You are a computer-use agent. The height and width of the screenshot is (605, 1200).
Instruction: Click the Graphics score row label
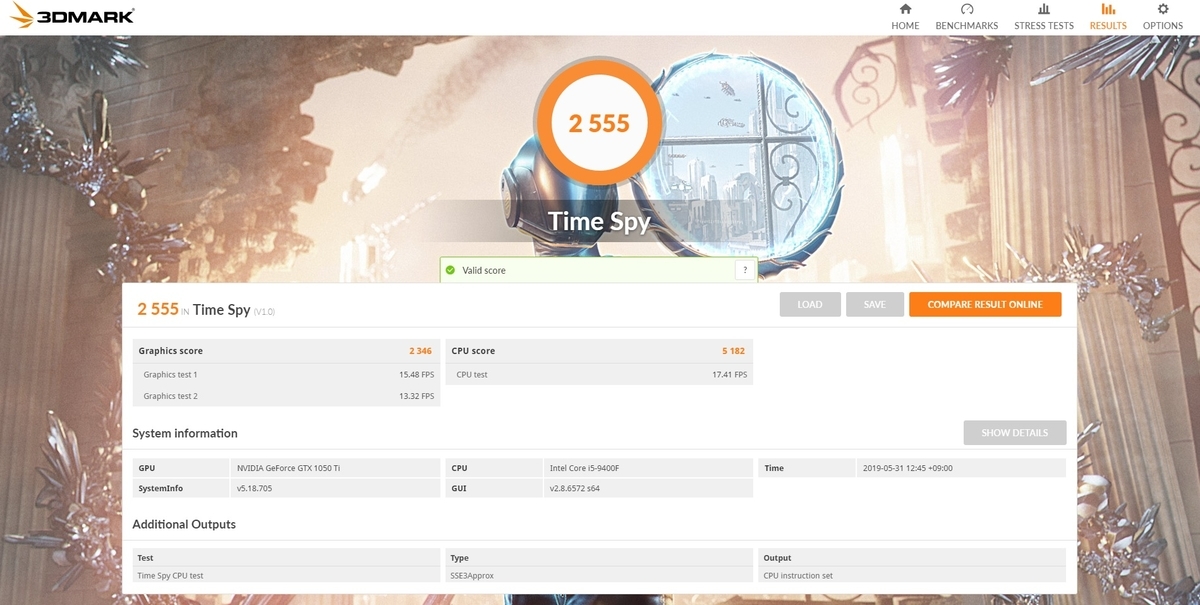171,351
